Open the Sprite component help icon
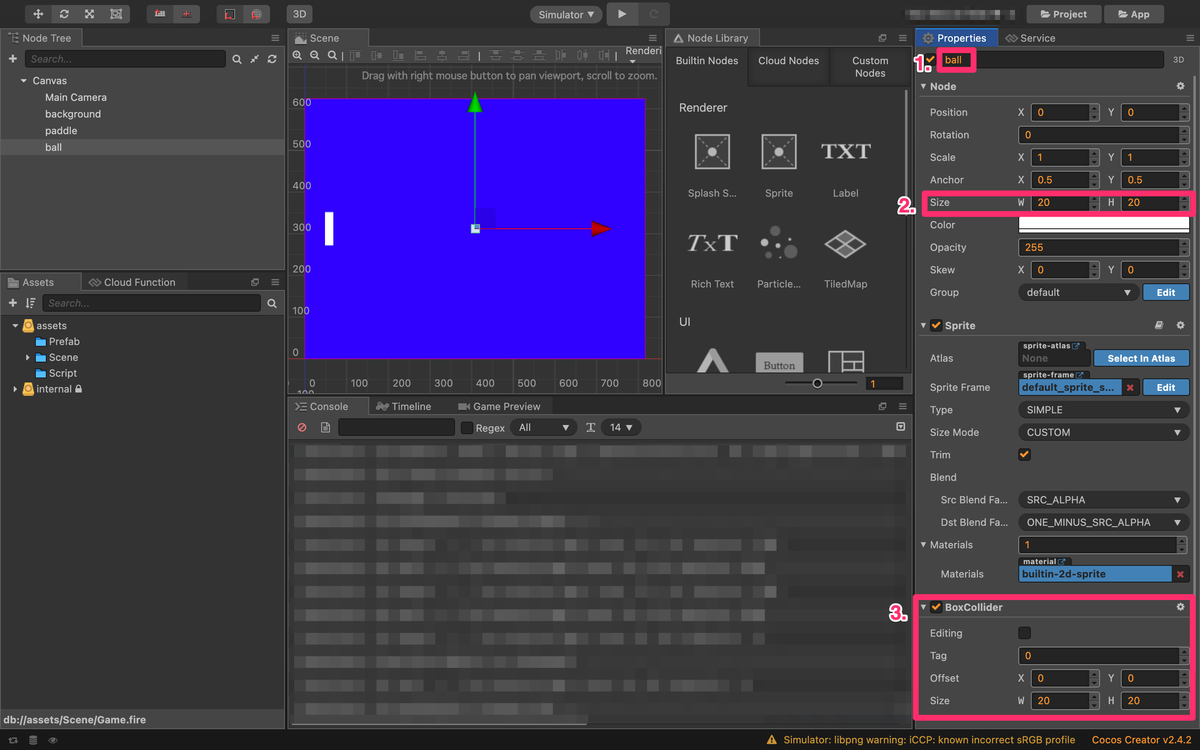Screen dimensions: 1200x750 pyautogui.click(x=1159, y=325)
